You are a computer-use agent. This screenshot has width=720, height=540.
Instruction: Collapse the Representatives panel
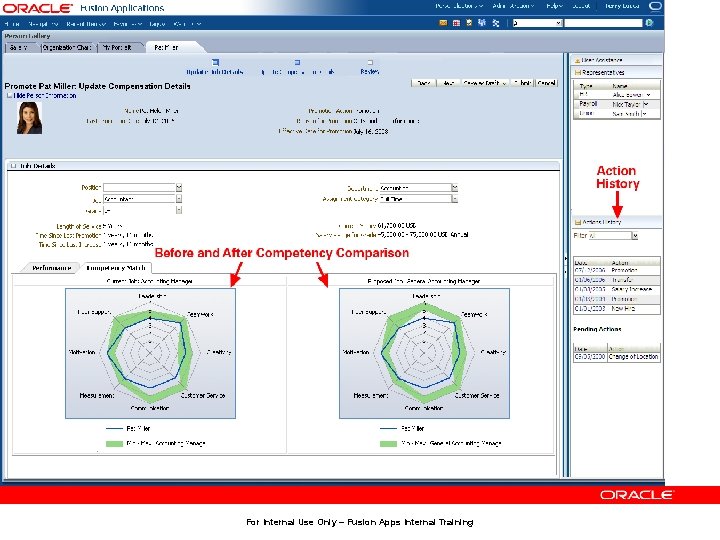578,73
